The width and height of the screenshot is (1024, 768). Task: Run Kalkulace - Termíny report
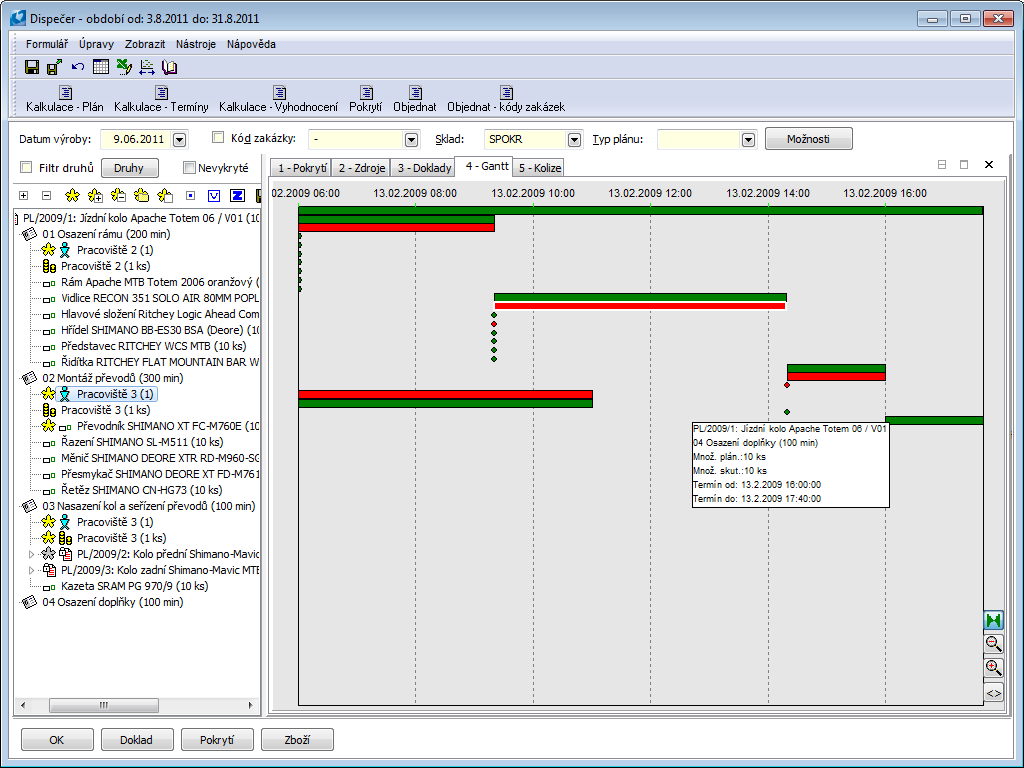pos(161,99)
